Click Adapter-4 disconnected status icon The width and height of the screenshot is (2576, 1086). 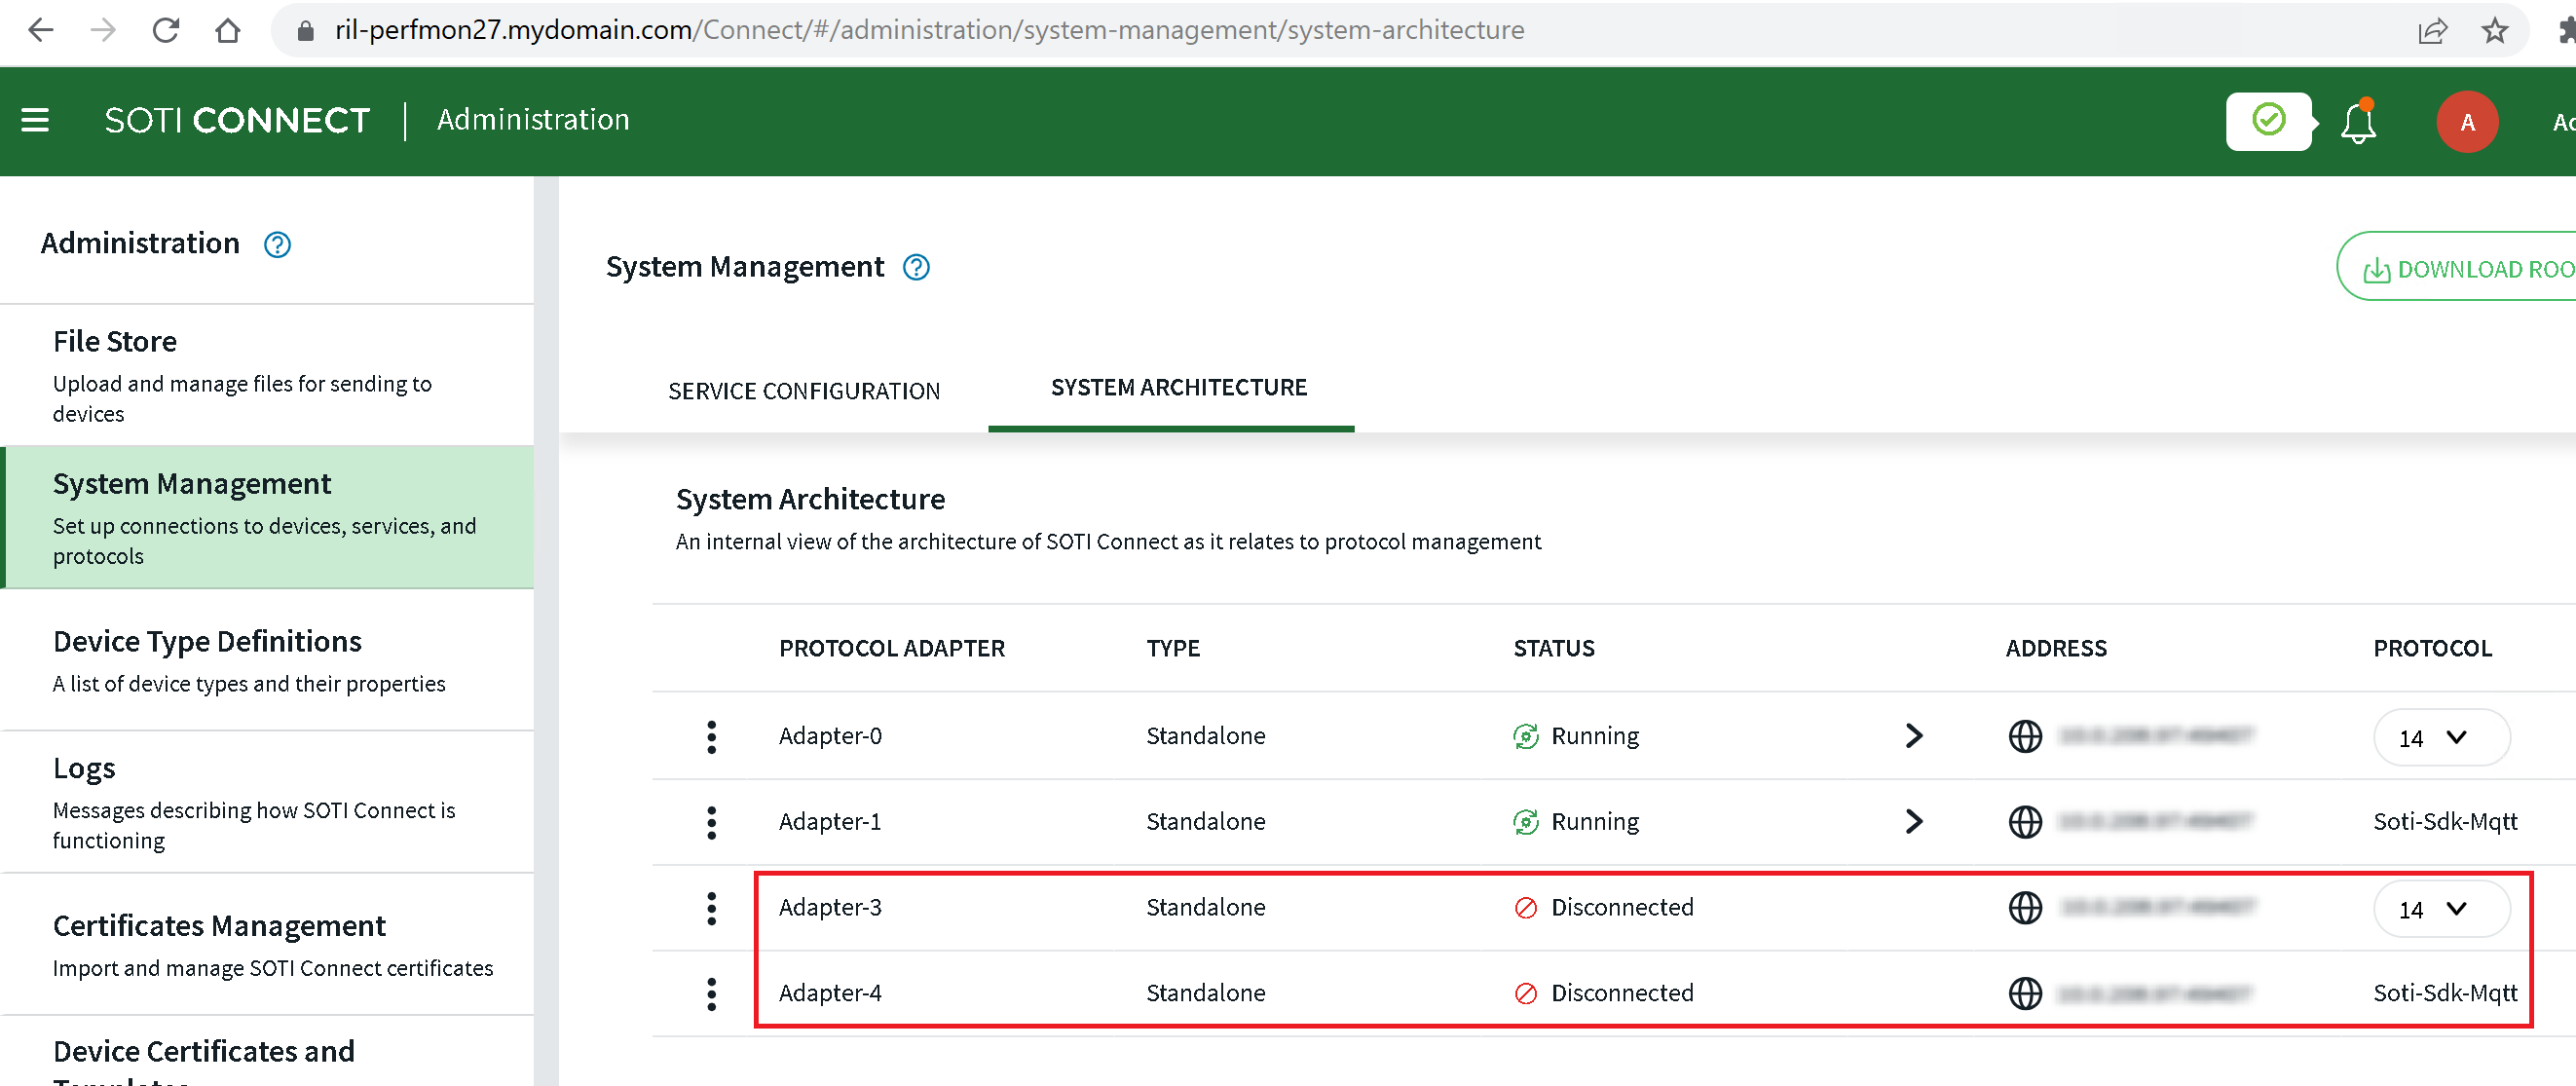click(x=1525, y=994)
